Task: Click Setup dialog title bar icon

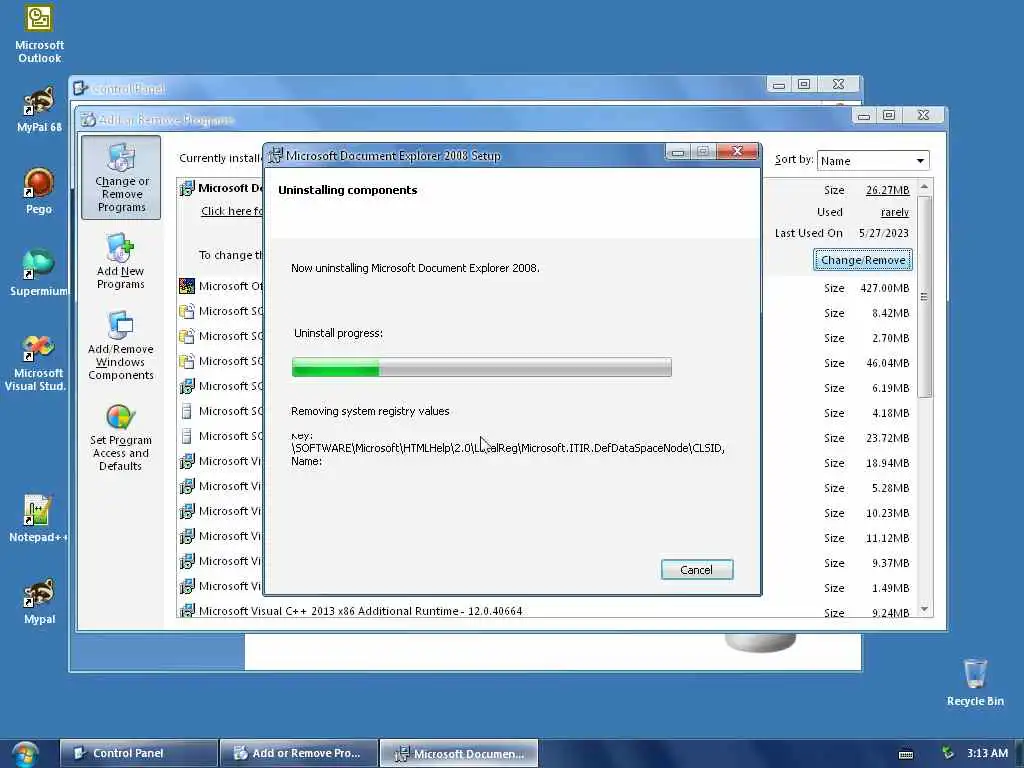Action: [276, 155]
